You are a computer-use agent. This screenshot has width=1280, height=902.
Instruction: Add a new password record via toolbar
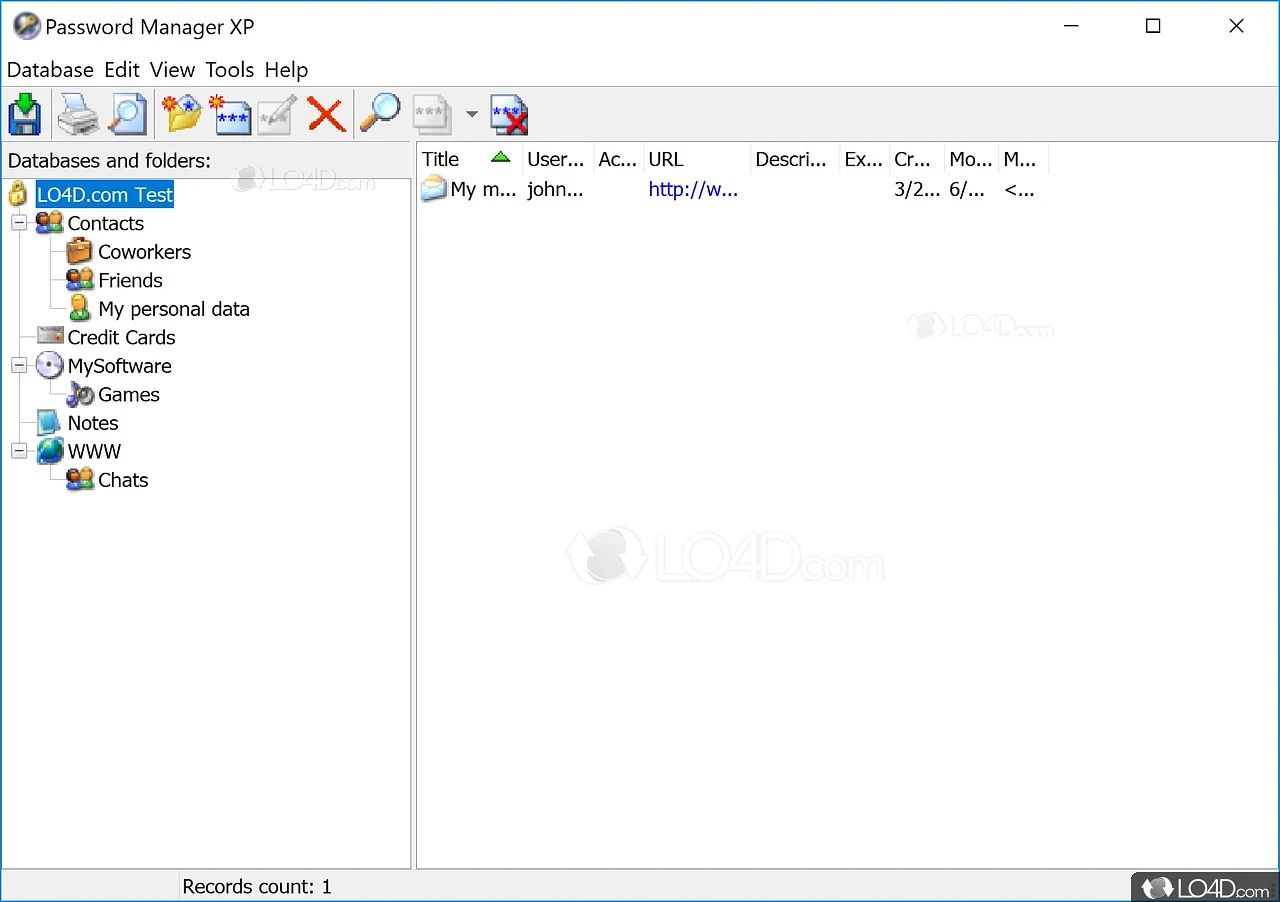pos(230,114)
